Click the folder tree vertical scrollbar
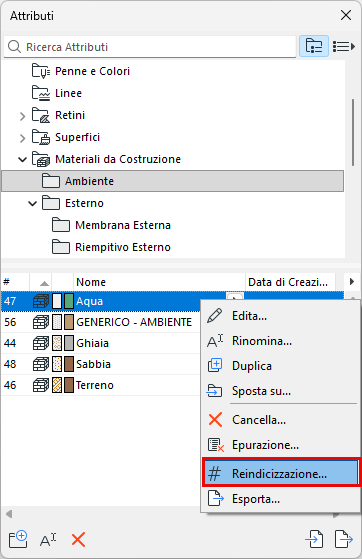Viewport: 362px width, 559px height. [353, 133]
